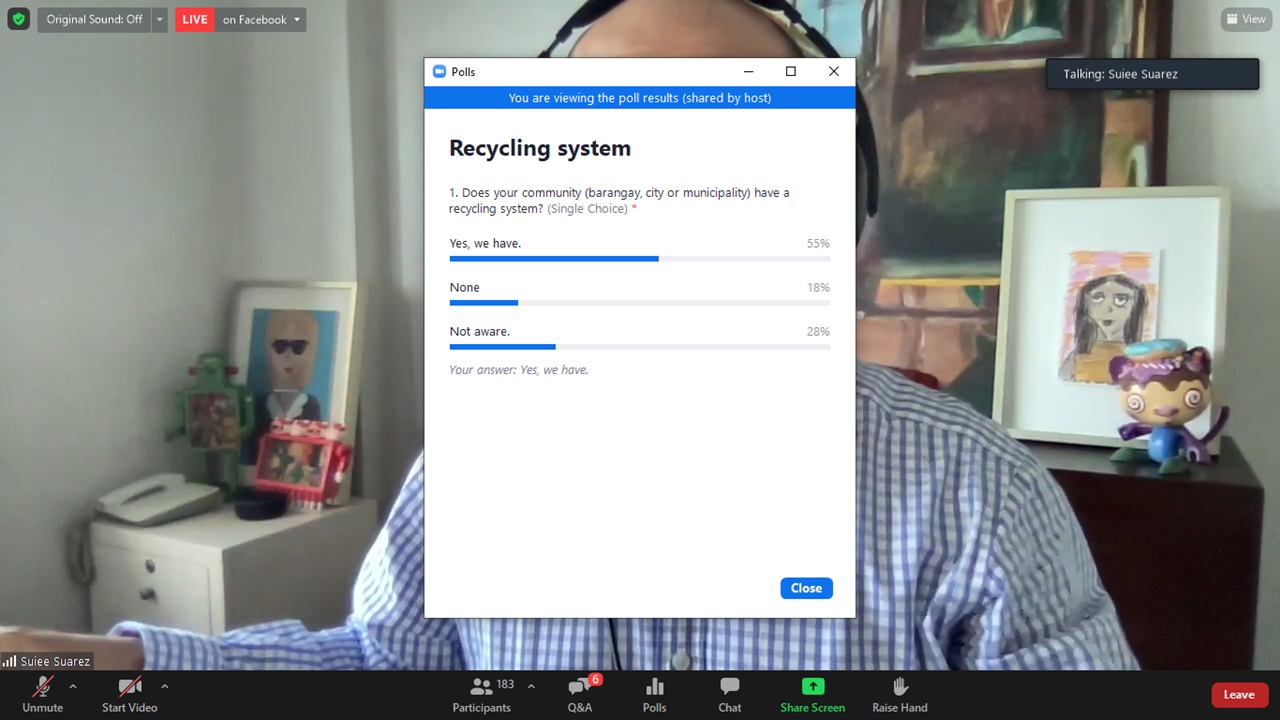
Task: Unmute the microphone
Action: click(42, 694)
